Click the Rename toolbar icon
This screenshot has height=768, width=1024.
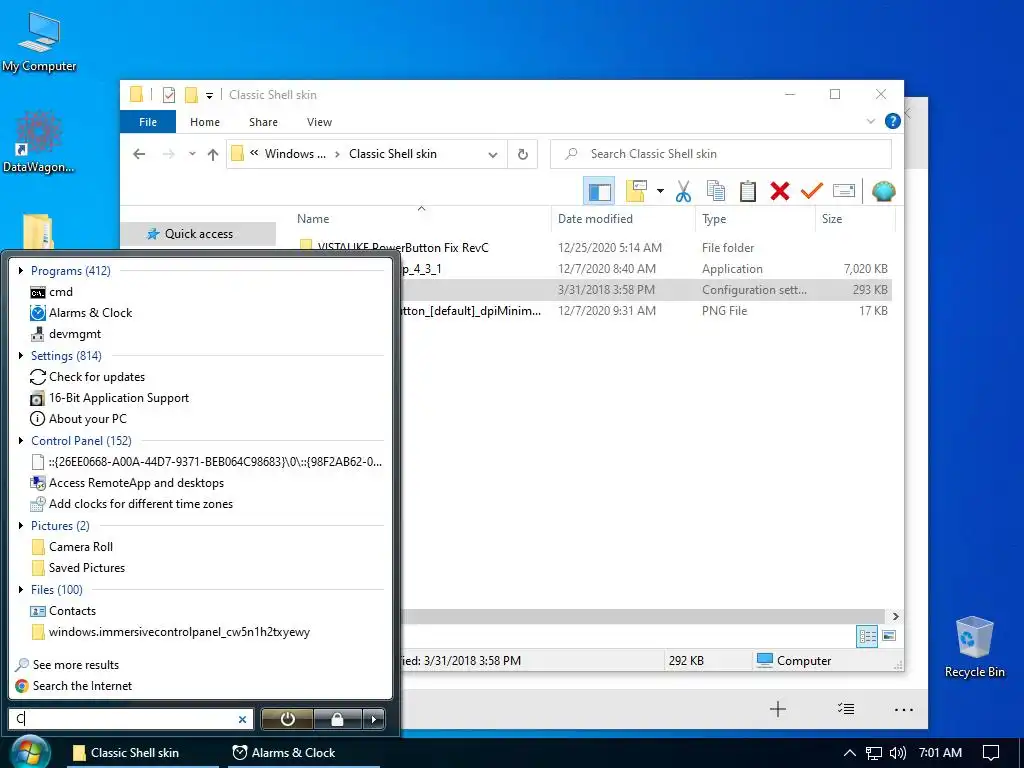coord(844,191)
